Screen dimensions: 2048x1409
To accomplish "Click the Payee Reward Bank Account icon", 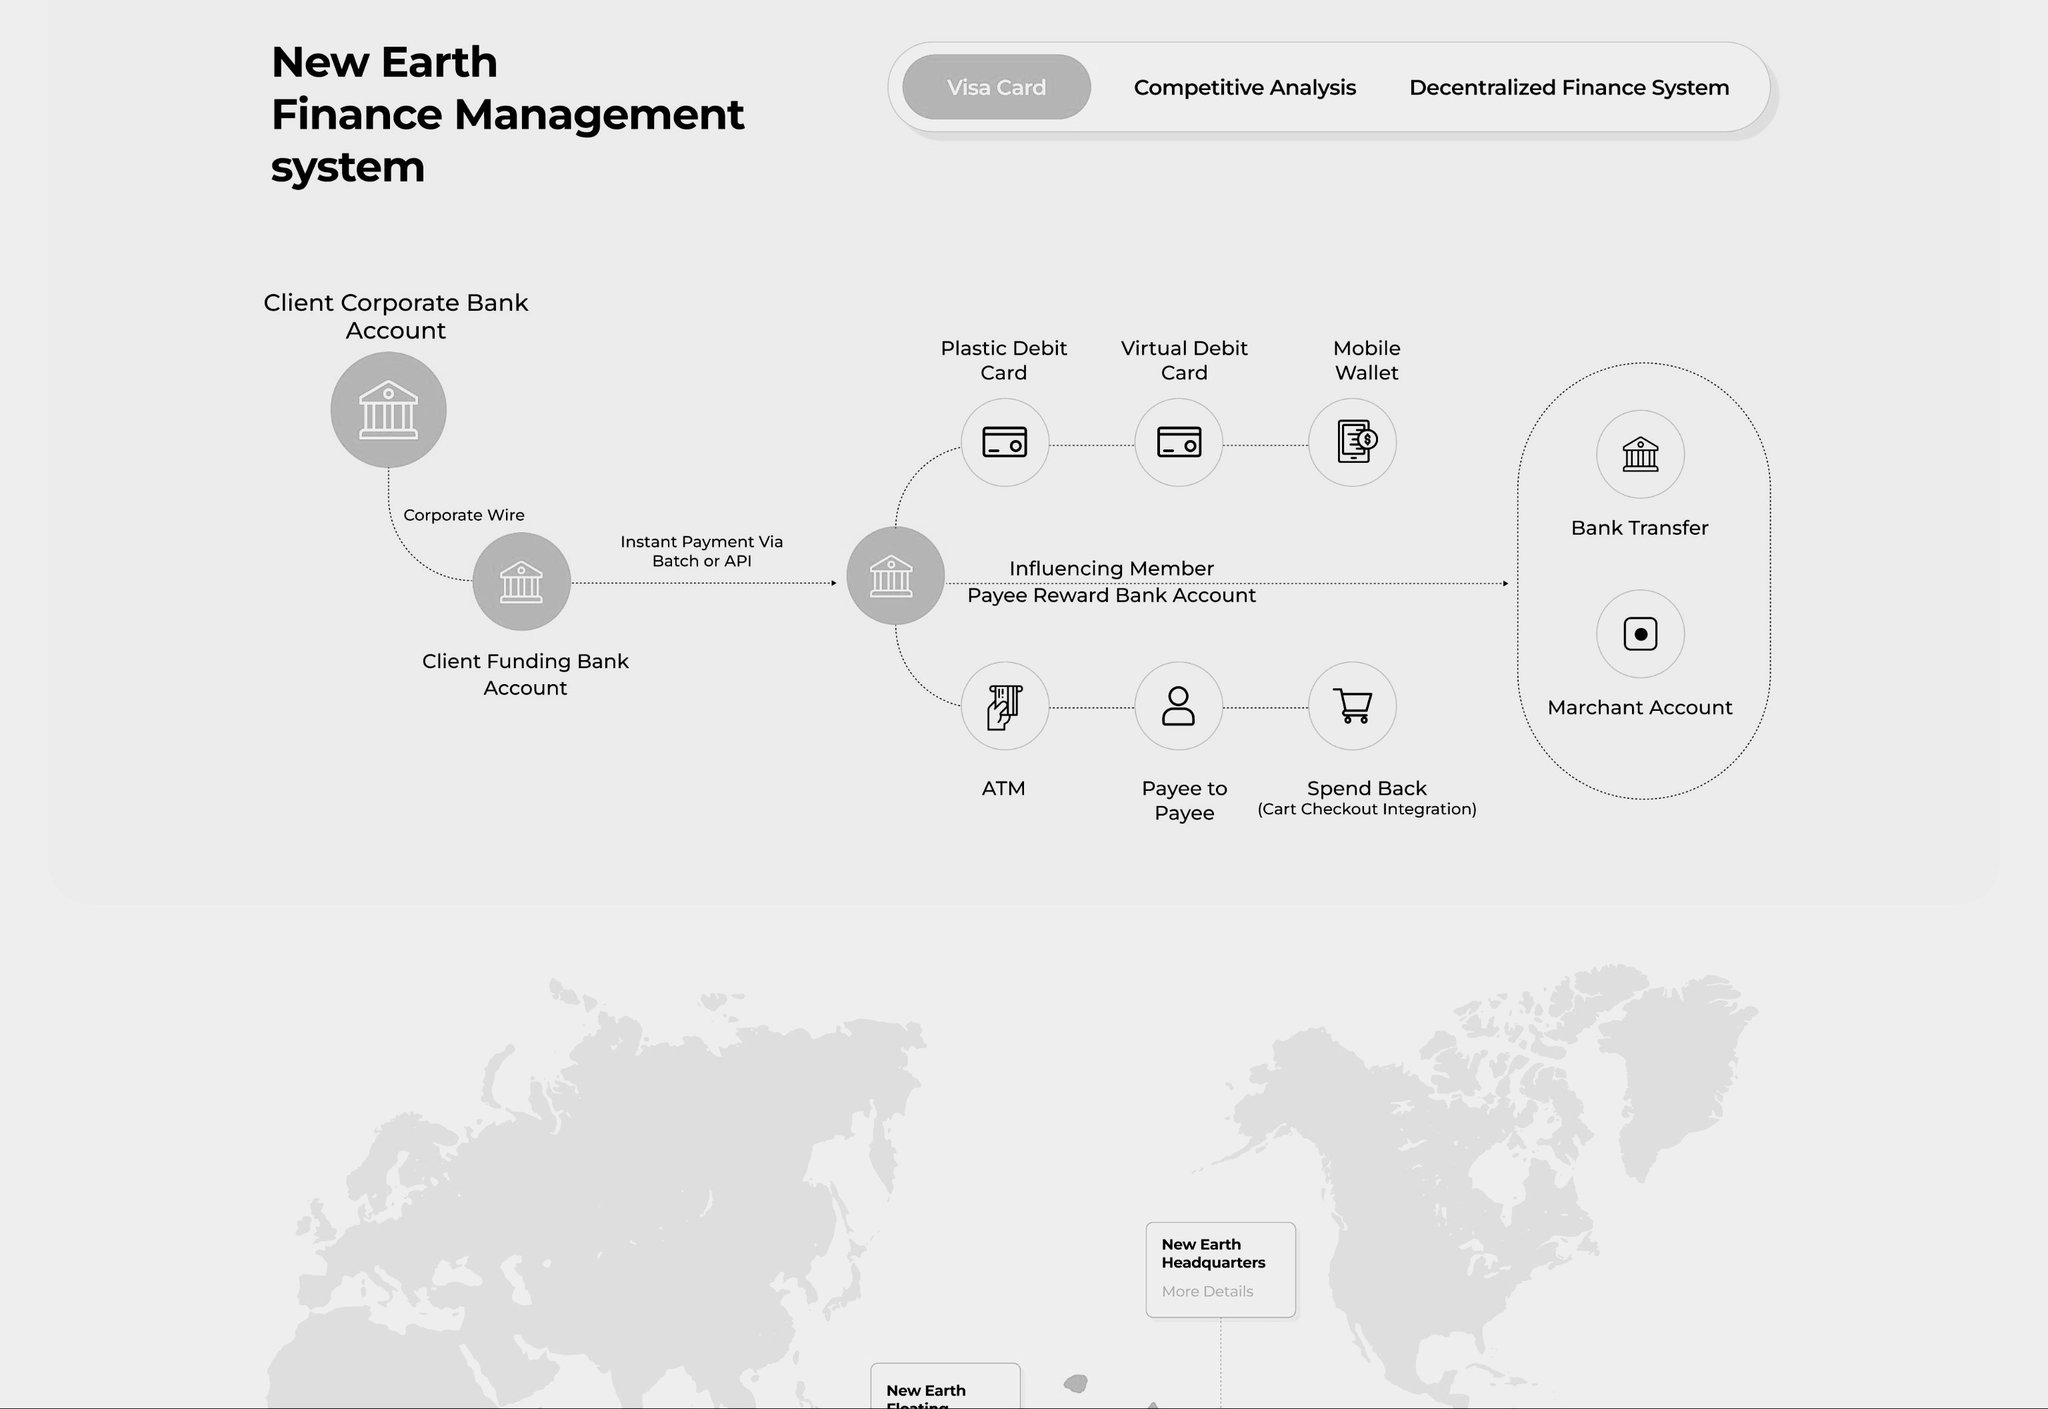I will pos(895,577).
